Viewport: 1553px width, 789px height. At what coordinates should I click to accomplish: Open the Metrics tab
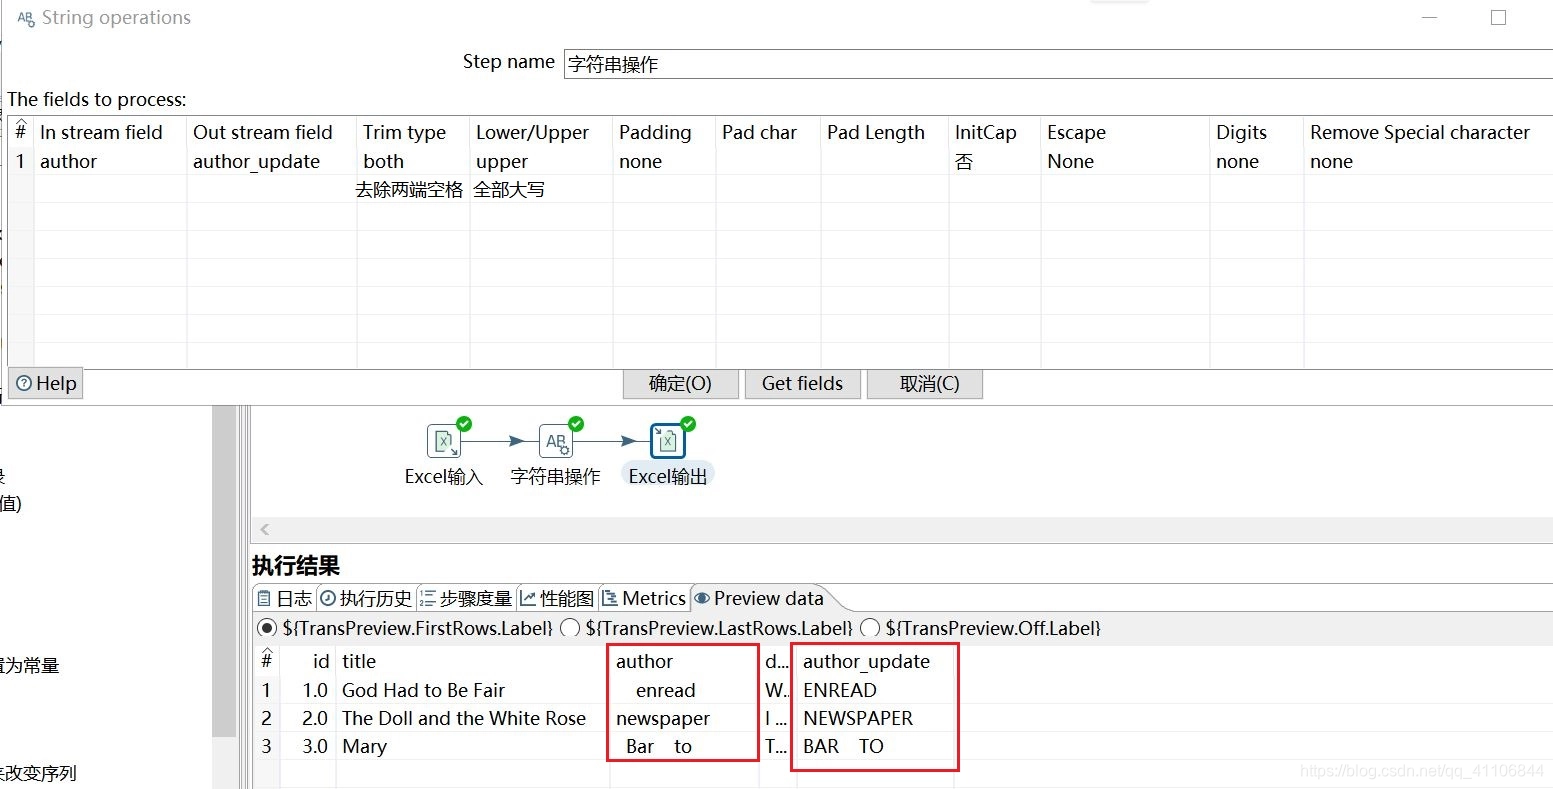[x=644, y=598]
